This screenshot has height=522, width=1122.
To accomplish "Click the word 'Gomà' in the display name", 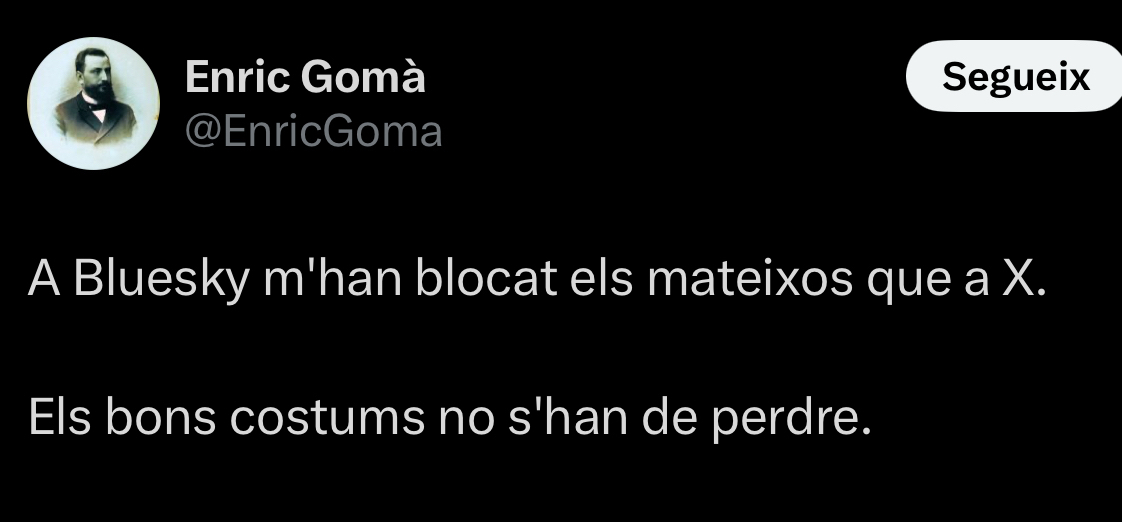I will [364, 77].
